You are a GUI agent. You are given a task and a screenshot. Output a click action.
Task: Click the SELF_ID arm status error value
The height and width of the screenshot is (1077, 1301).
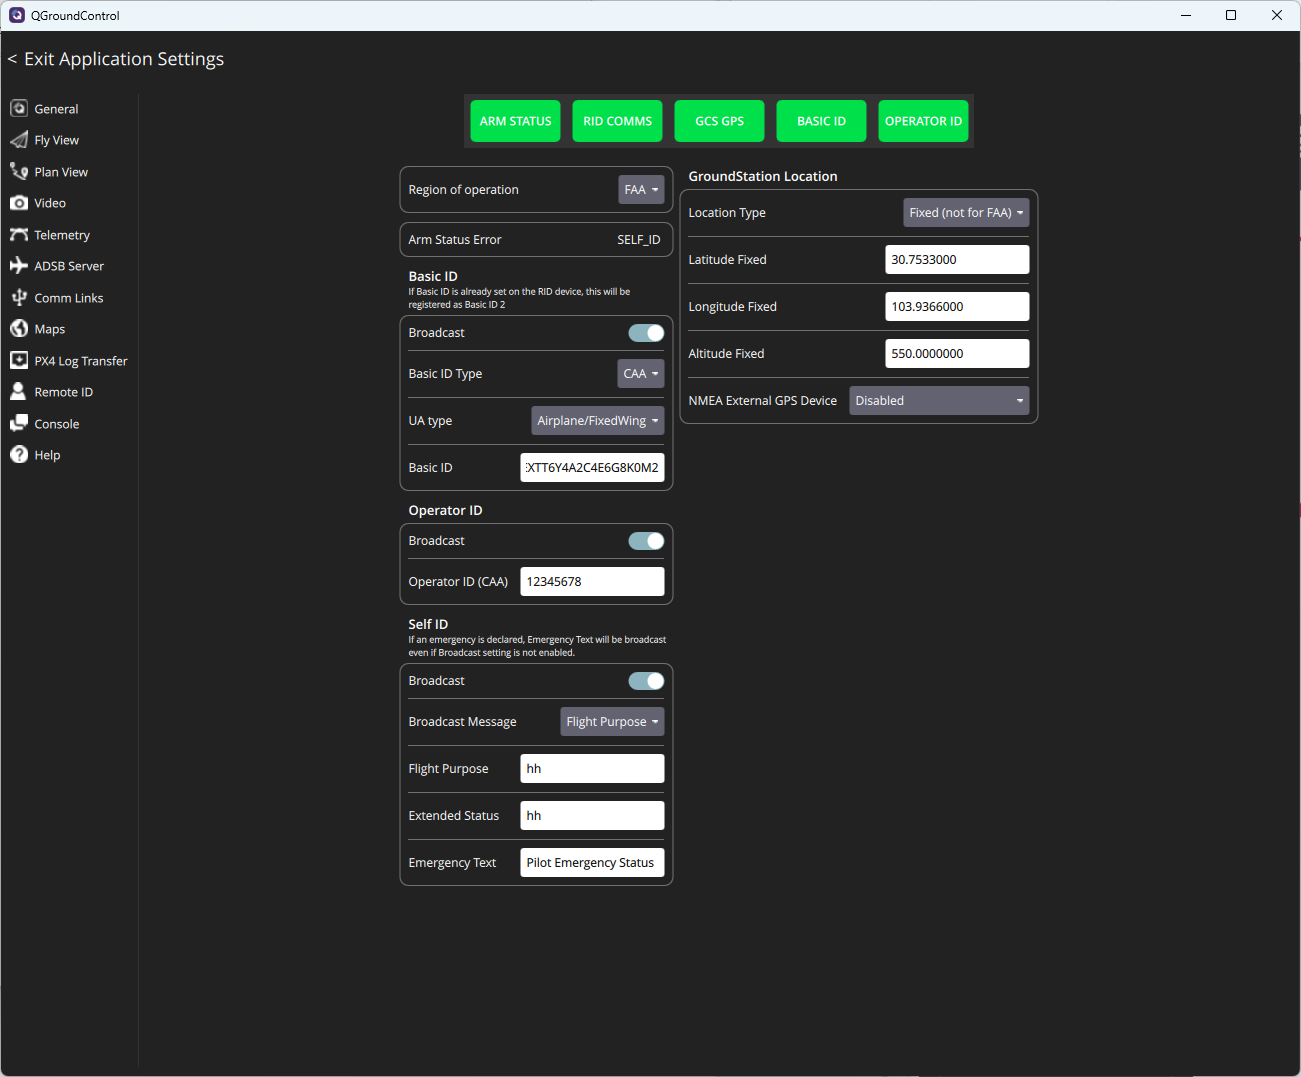click(639, 240)
